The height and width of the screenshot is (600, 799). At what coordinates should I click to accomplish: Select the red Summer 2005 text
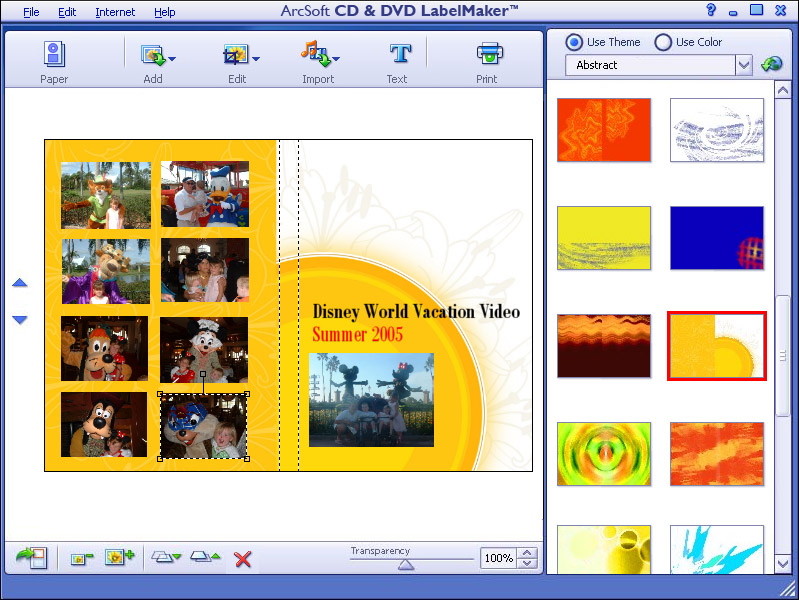[357, 334]
